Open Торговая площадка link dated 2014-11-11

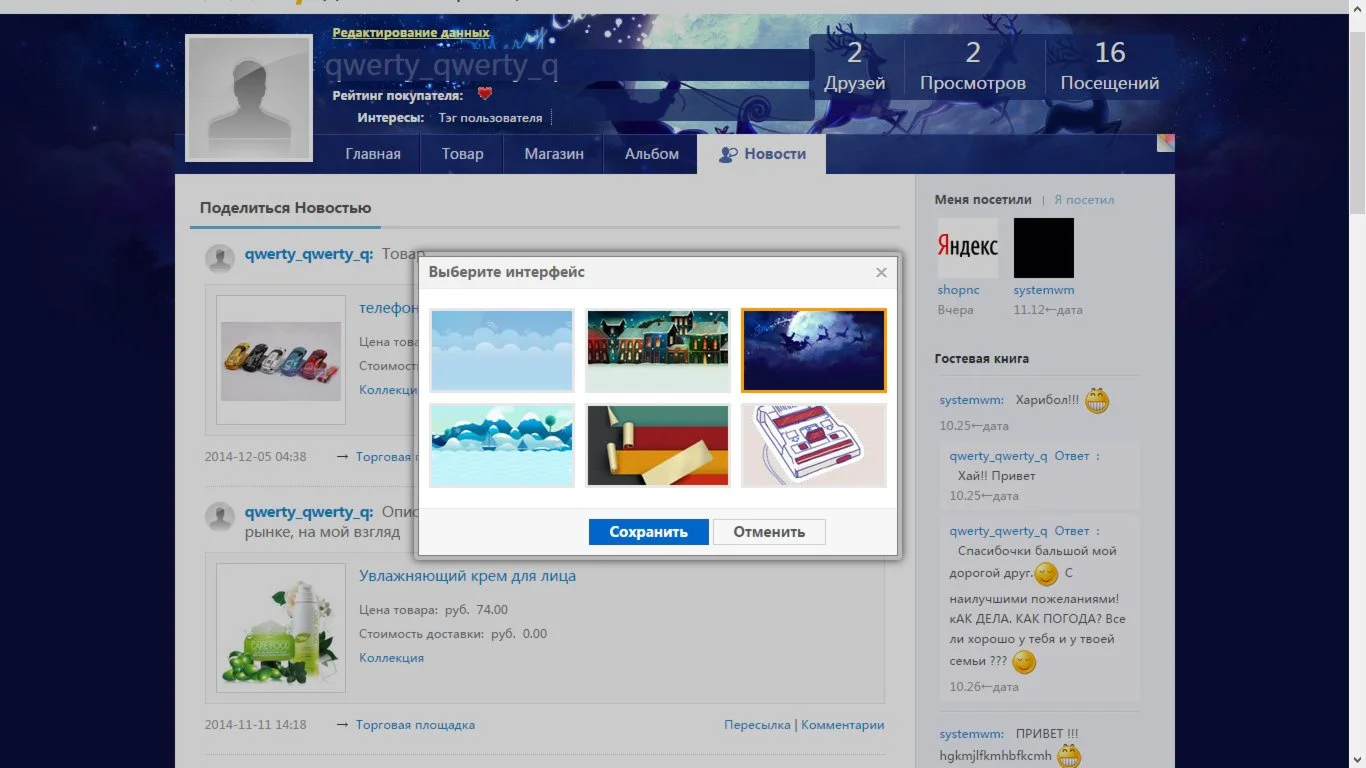tap(415, 725)
